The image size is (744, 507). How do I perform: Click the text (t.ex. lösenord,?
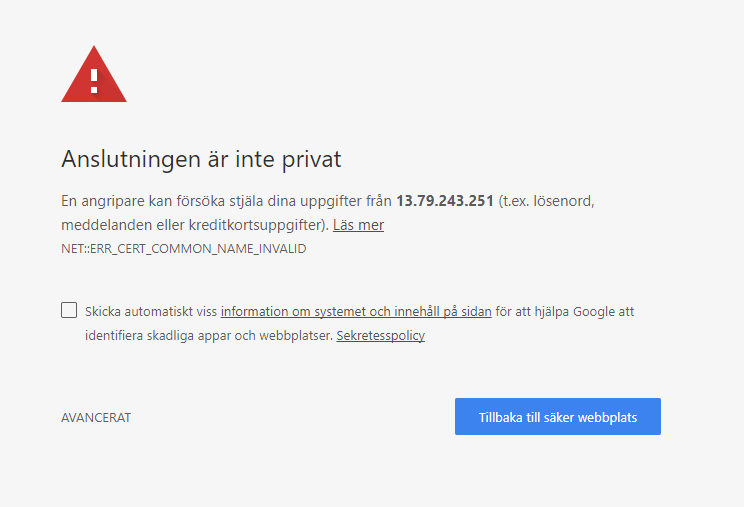tap(547, 201)
